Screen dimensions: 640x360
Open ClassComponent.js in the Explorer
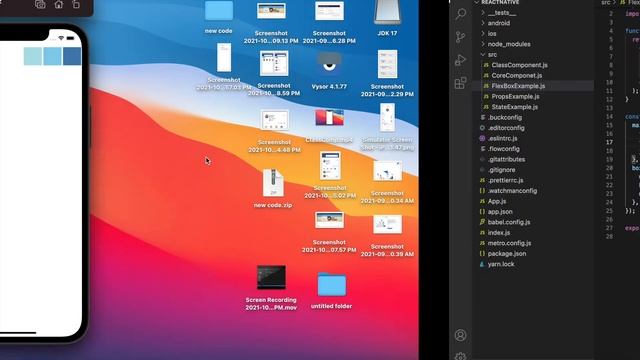[x=533, y=65]
